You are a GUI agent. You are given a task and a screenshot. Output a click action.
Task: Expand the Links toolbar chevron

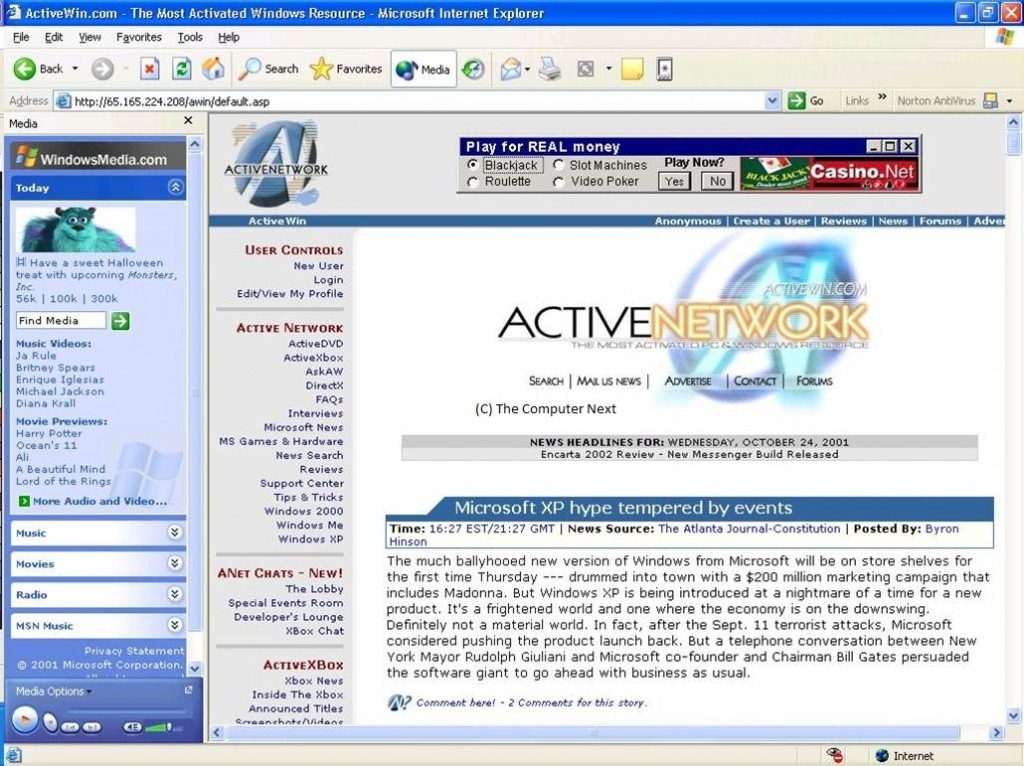click(882, 97)
